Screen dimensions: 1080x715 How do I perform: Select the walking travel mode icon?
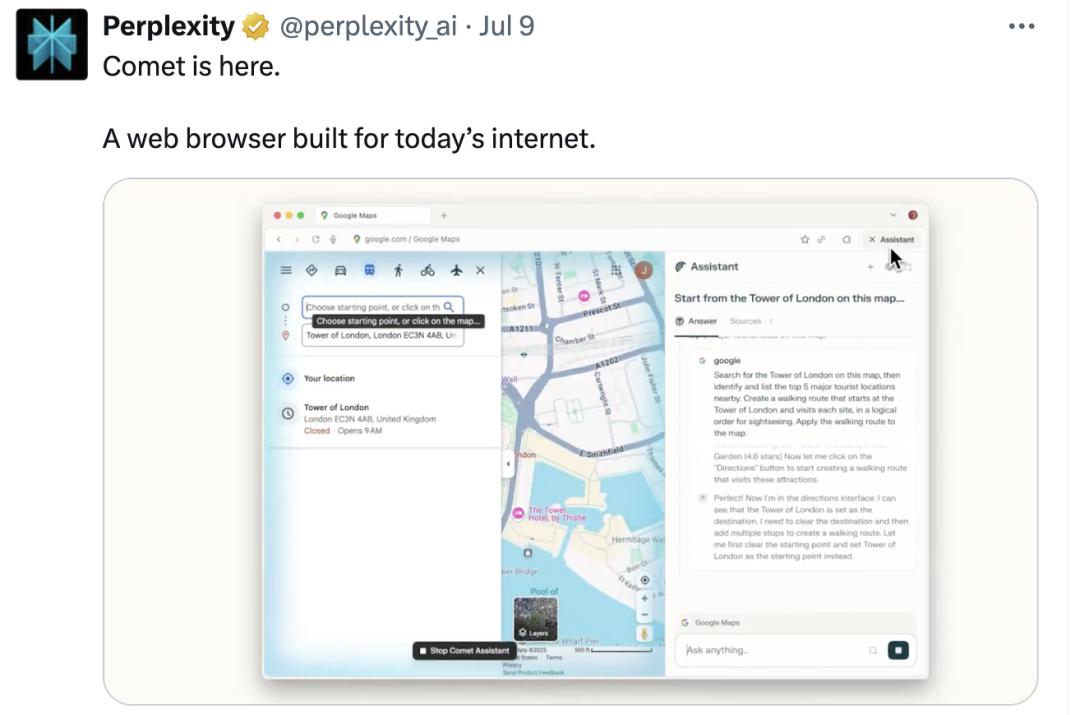398,270
